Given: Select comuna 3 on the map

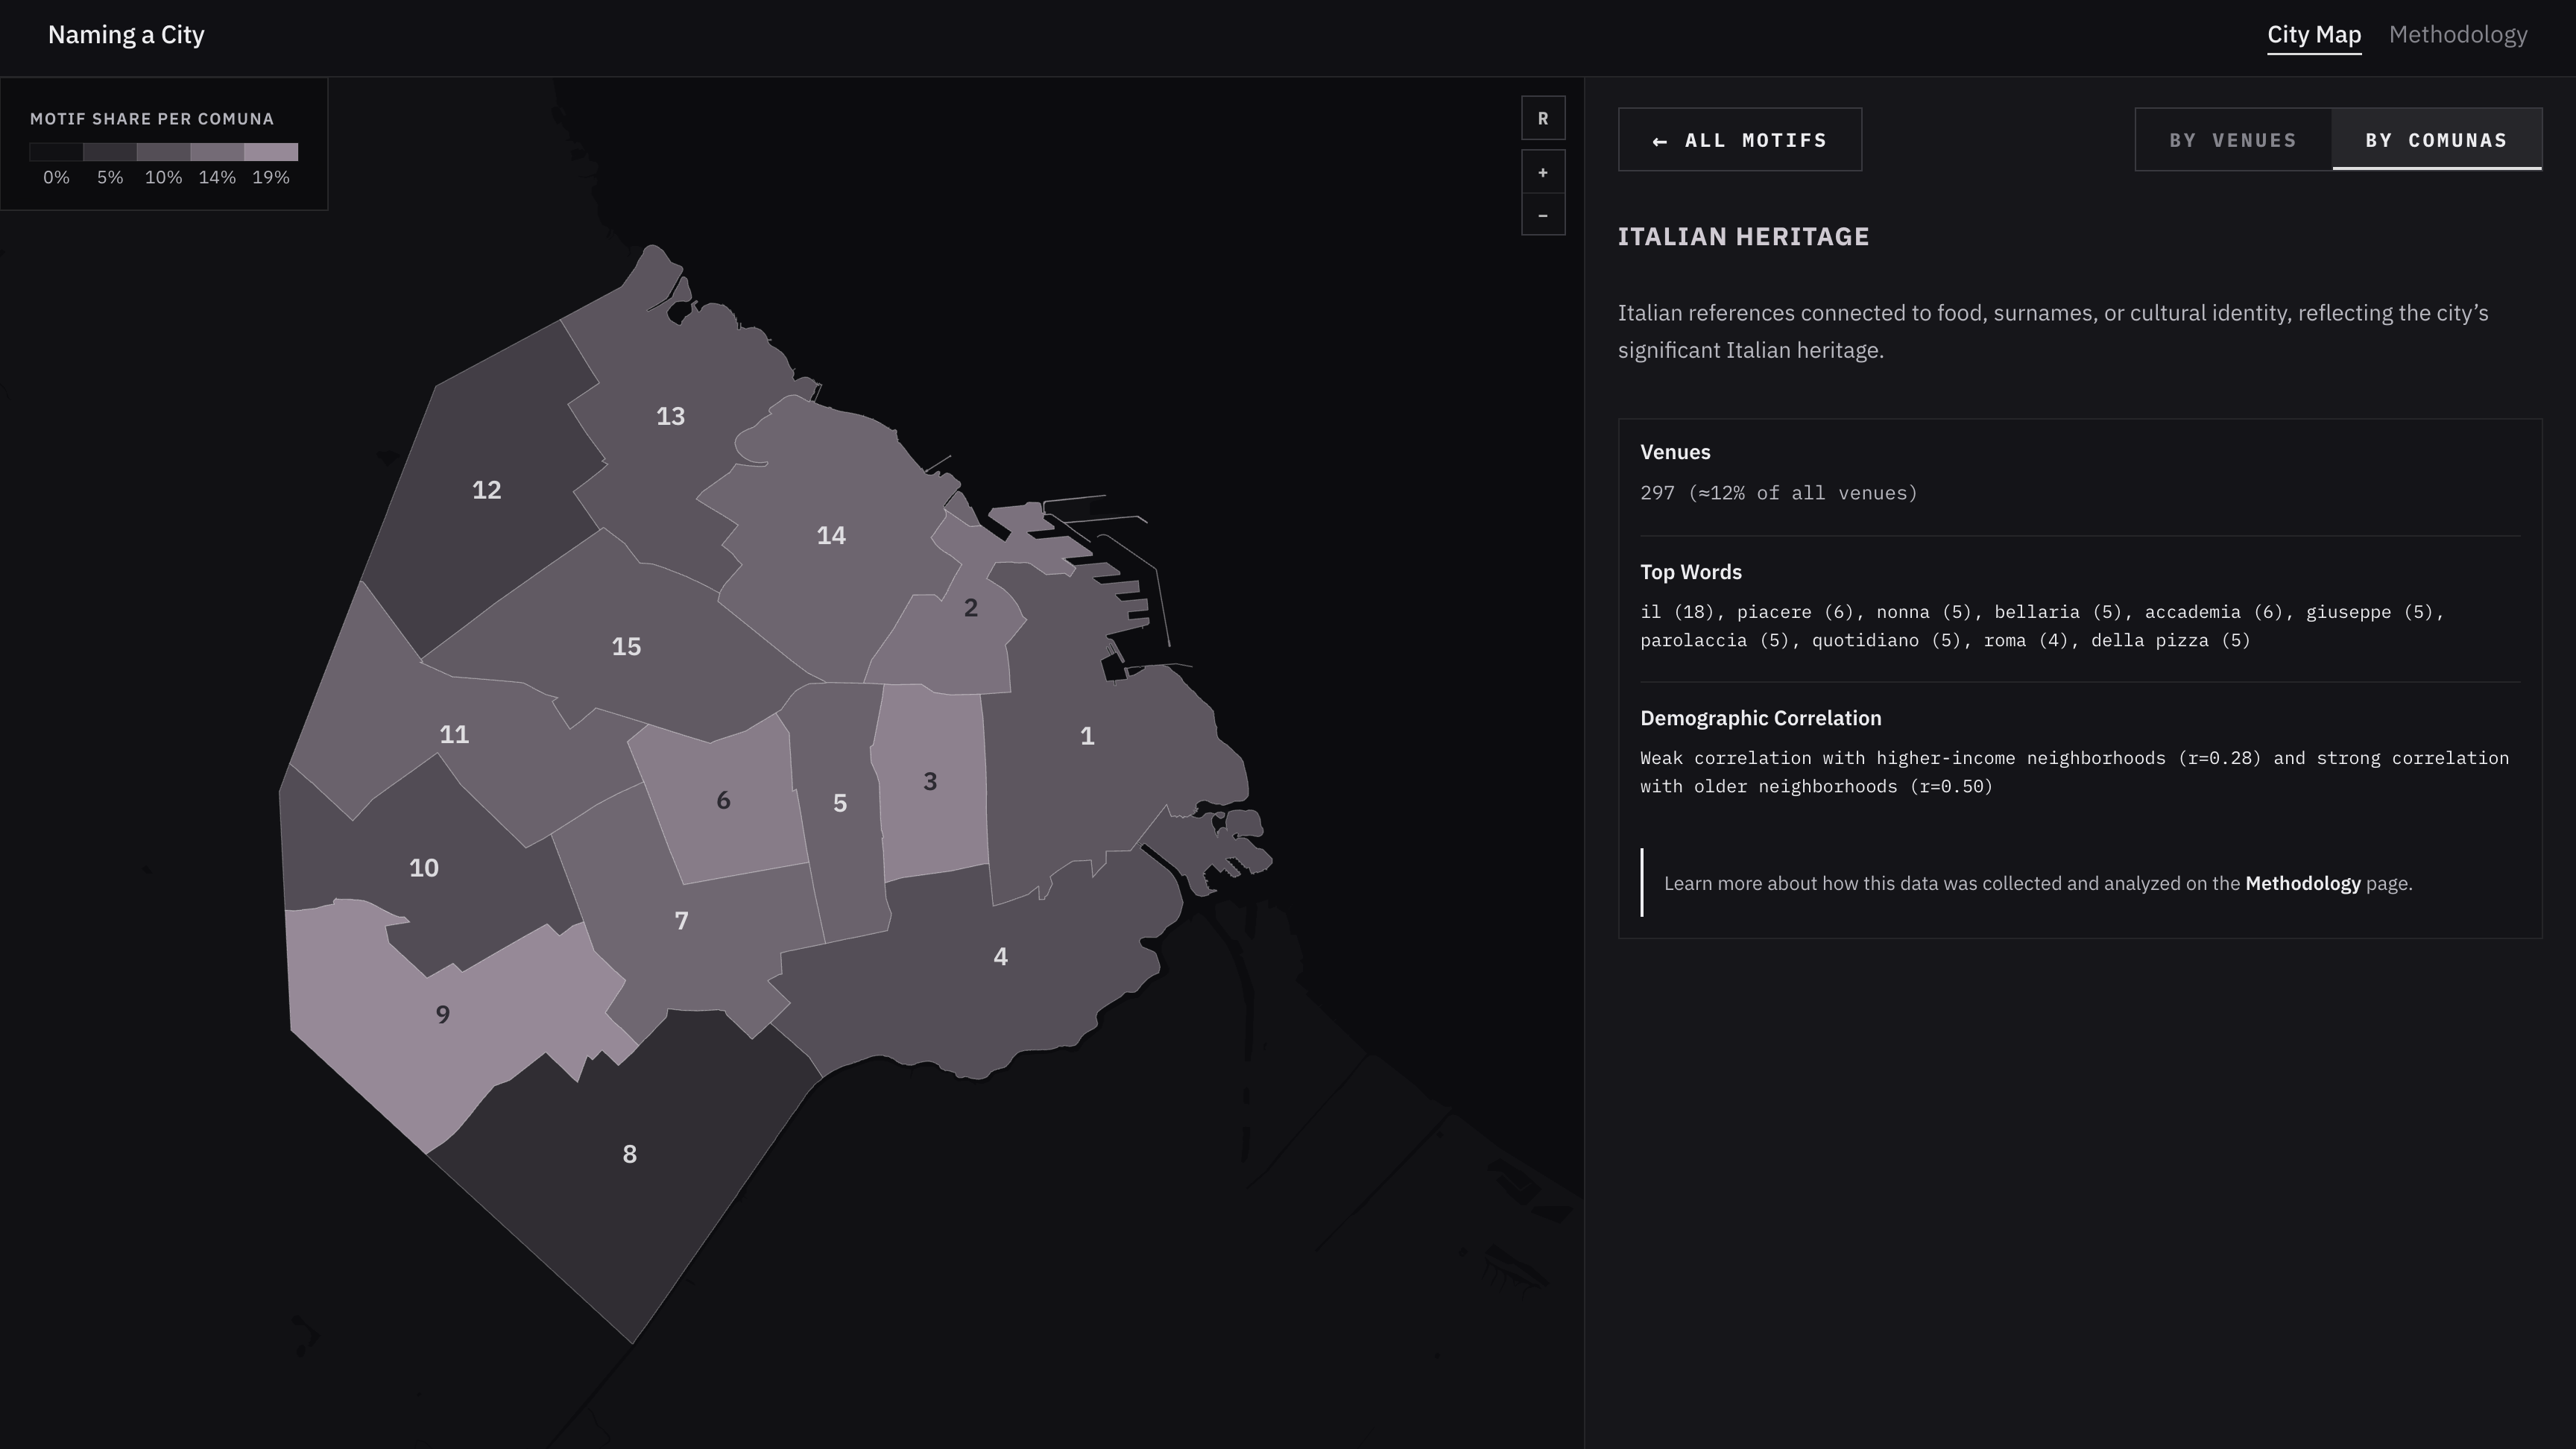Looking at the screenshot, I should [x=930, y=781].
